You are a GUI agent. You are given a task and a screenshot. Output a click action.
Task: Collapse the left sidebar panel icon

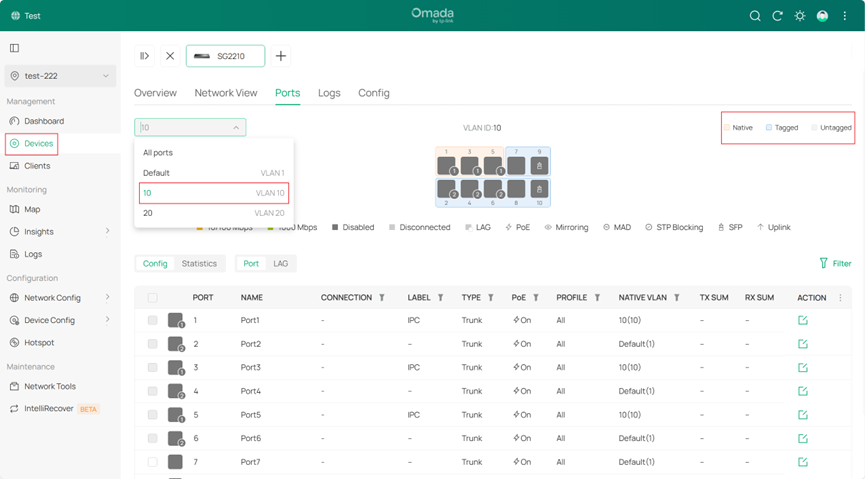[14, 48]
